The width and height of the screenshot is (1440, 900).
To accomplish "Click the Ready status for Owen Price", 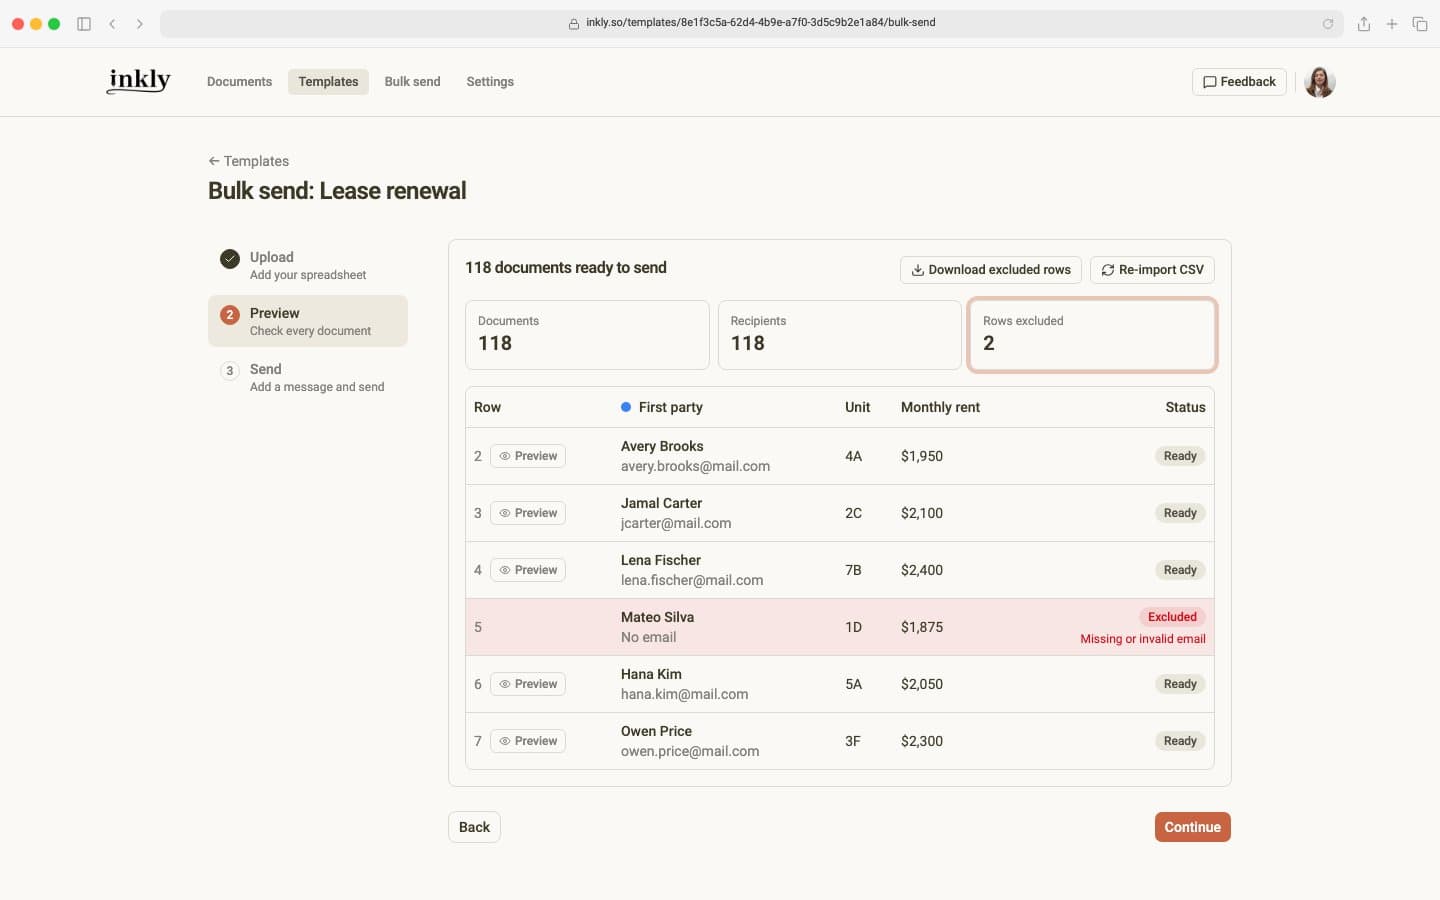I will coord(1180,741).
